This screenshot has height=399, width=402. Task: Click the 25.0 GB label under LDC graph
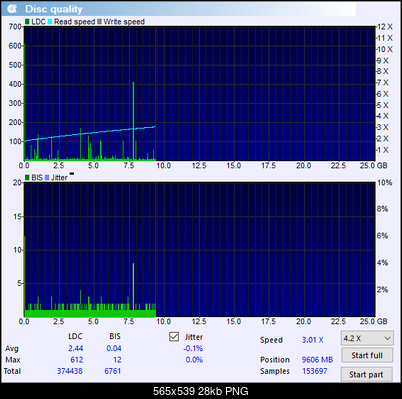(373, 165)
